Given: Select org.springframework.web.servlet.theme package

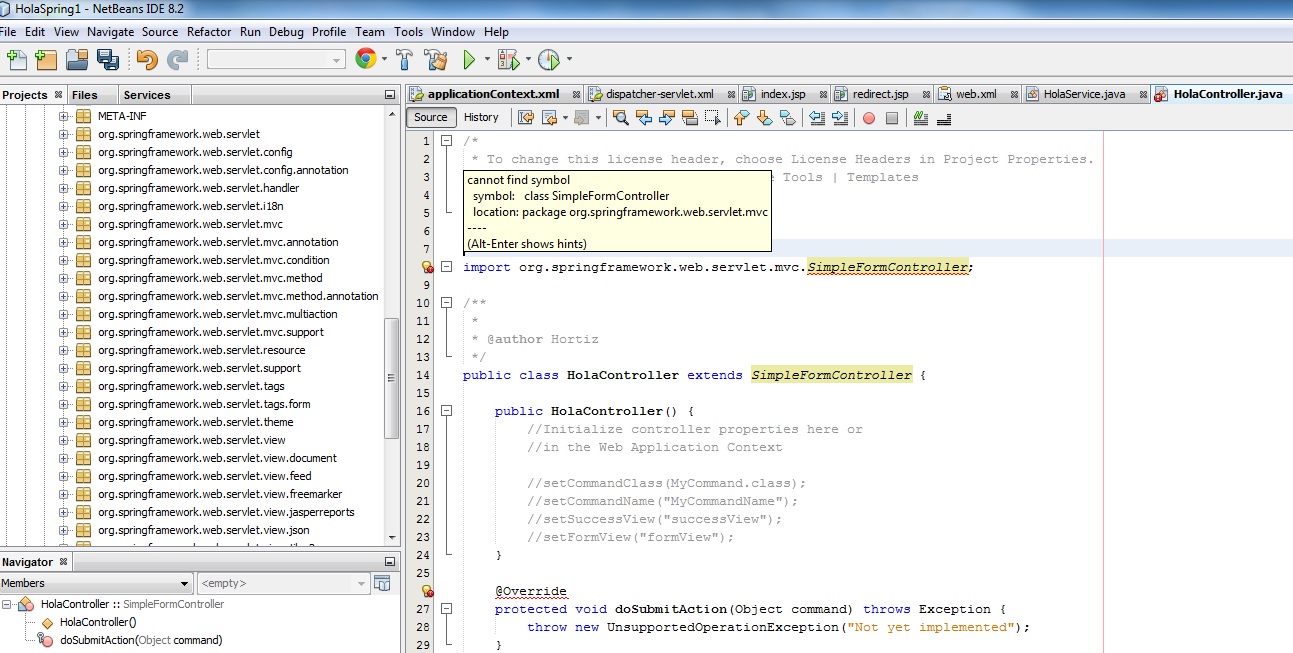Looking at the screenshot, I should pos(196,422).
